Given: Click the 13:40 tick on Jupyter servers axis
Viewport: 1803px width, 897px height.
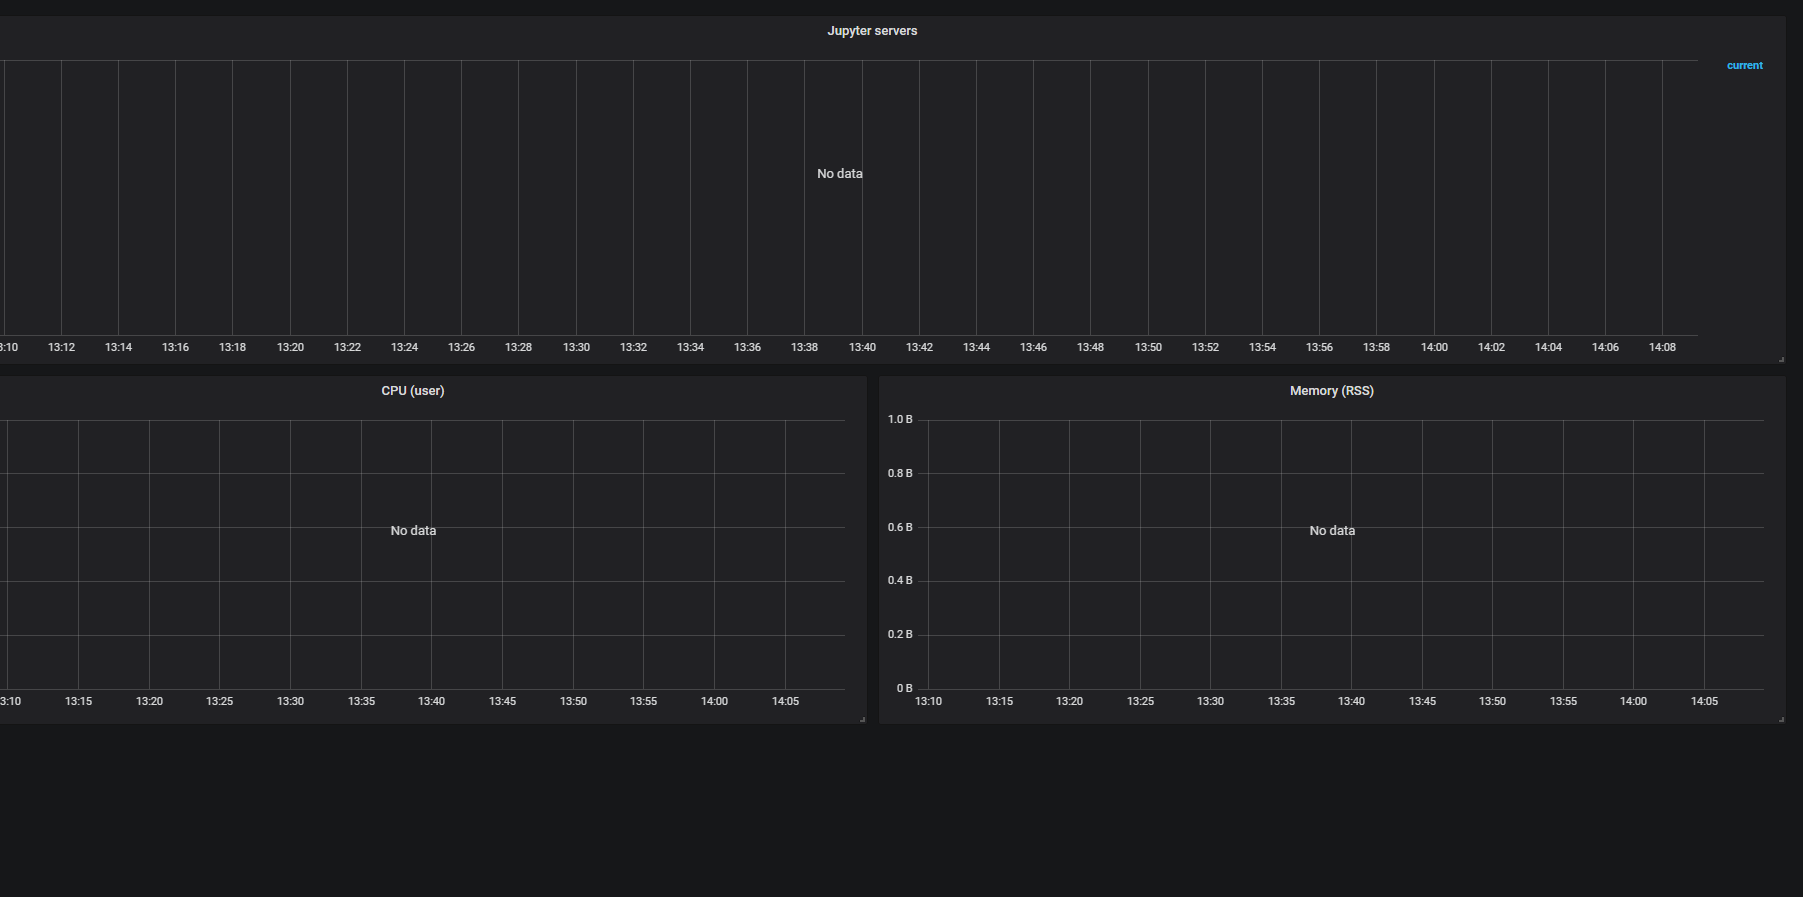Looking at the screenshot, I should [x=862, y=347].
